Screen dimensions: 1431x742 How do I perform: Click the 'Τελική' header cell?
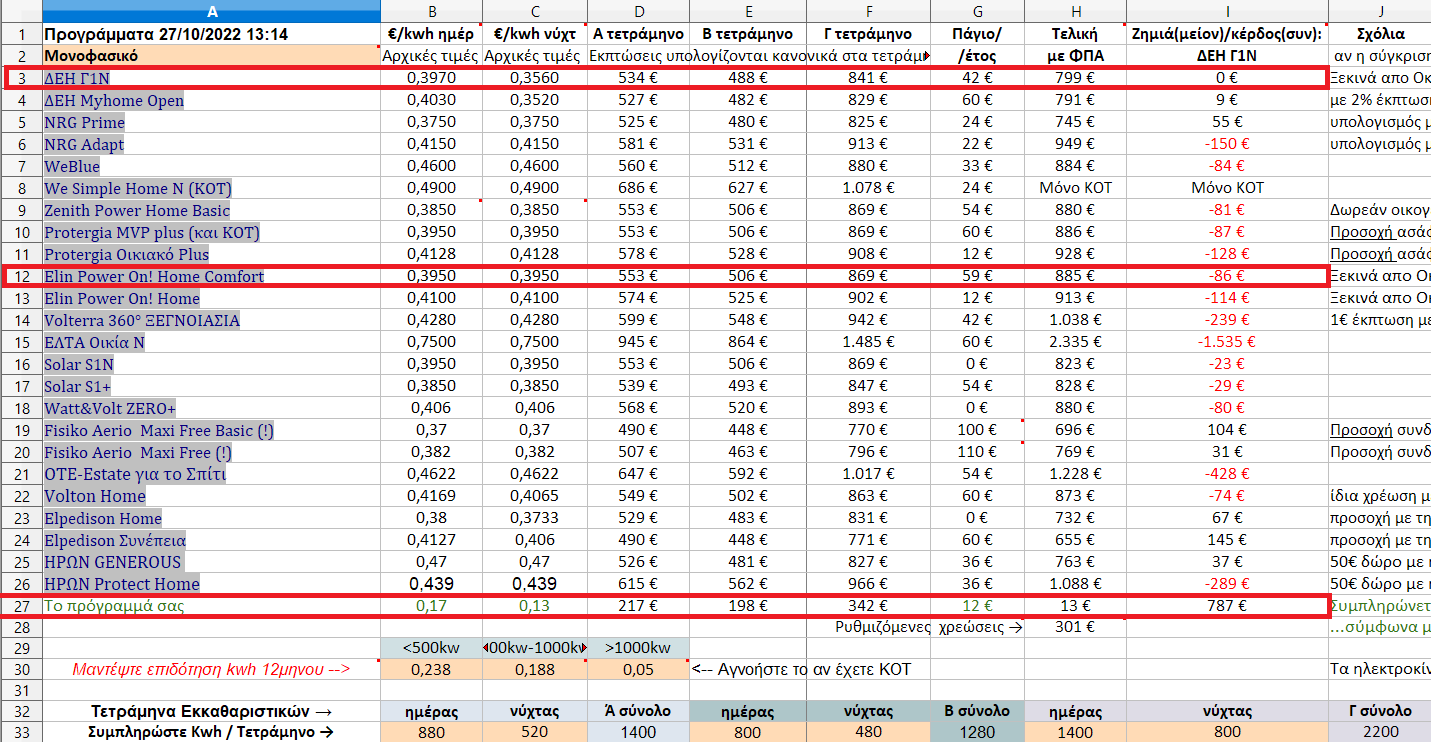coord(1075,34)
